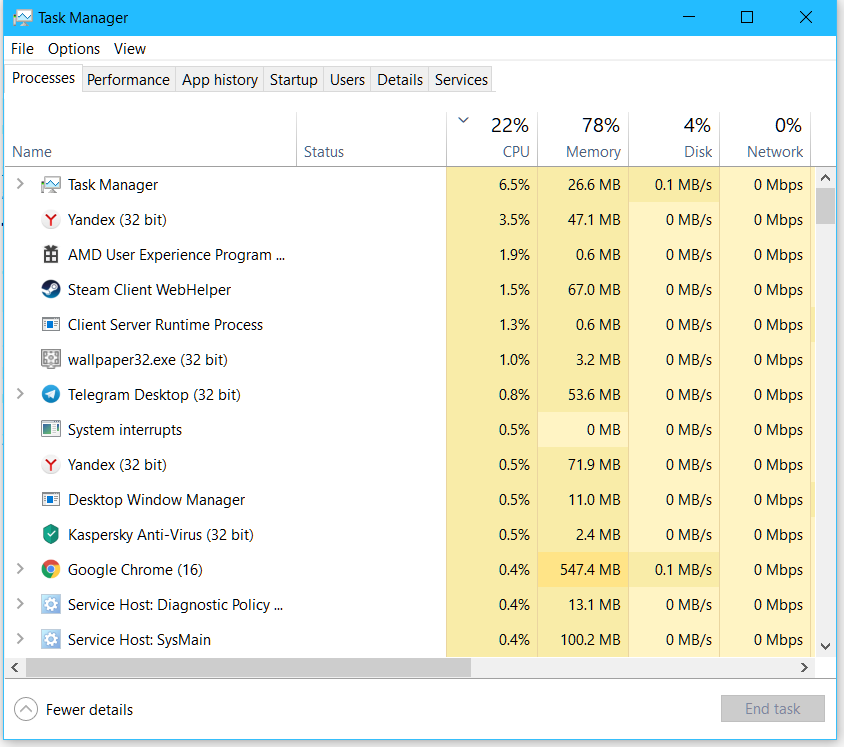Switch to the Users tab
The width and height of the screenshot is (844, 747).
point(347,80)
